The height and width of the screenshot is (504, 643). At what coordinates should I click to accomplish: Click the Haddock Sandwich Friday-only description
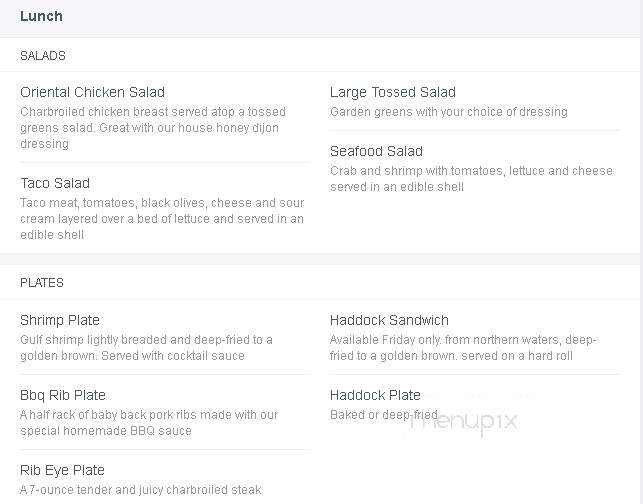click(x=463, y=348)
